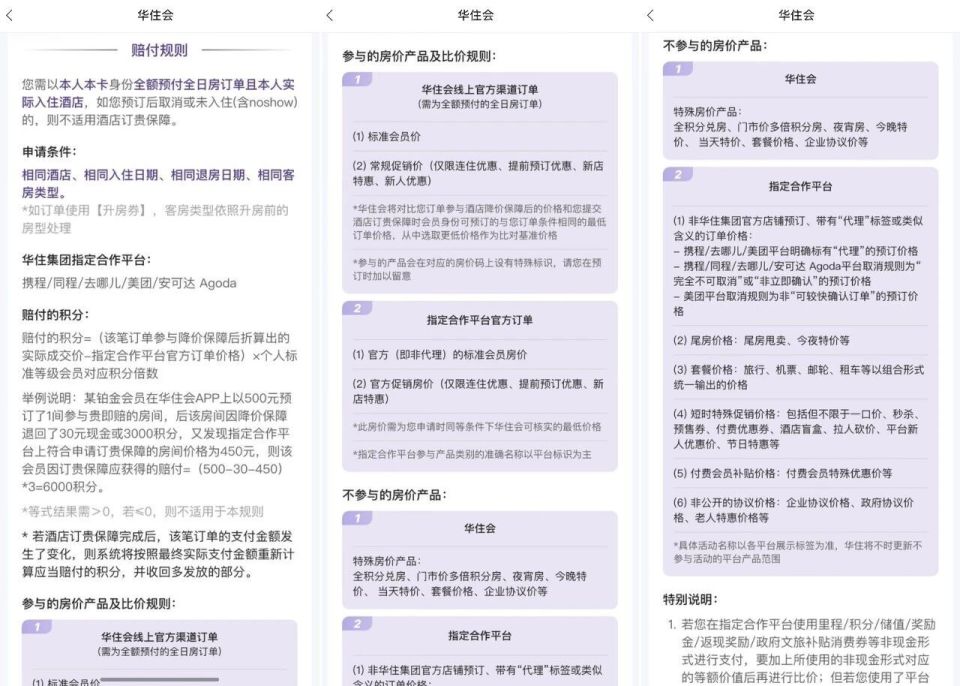Tap the 举例说明 example paragraph
960x686 pixels.
point(158,442)
